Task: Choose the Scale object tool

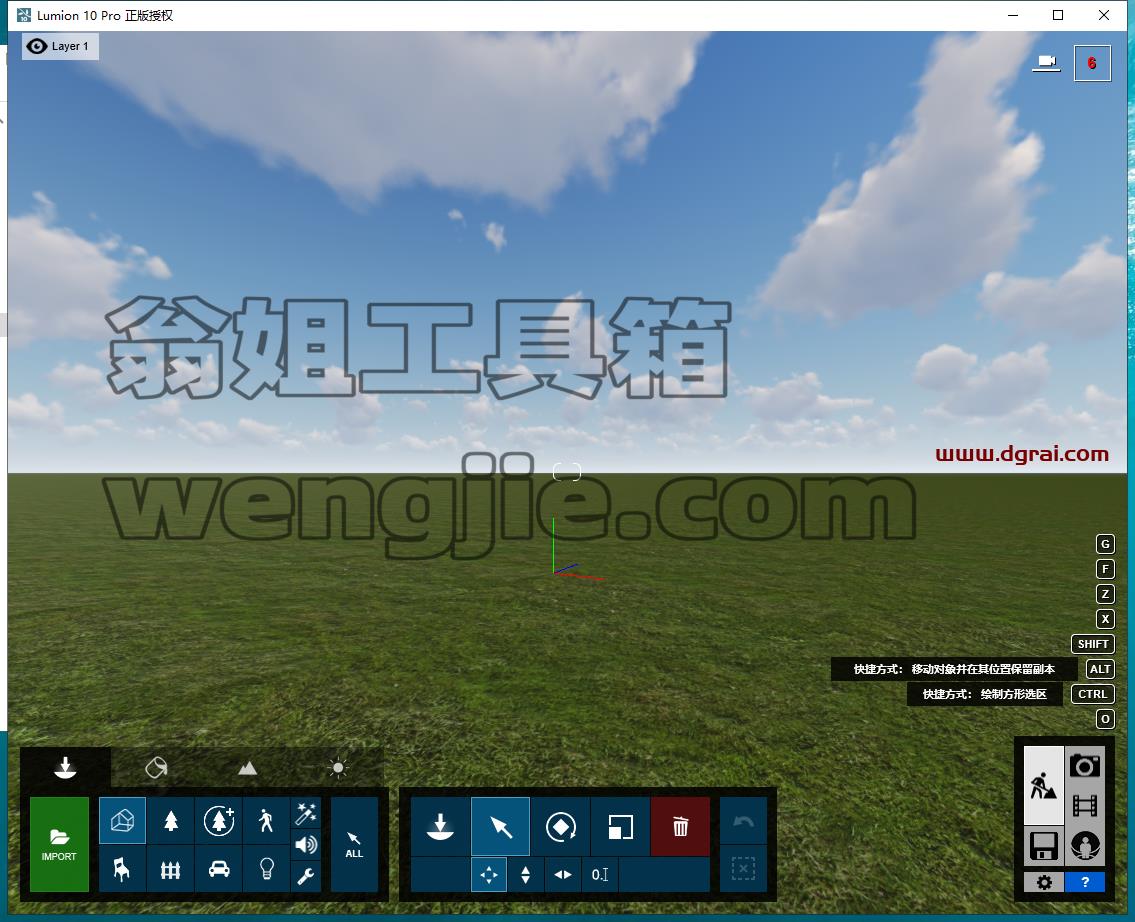Action: [620, 826]
